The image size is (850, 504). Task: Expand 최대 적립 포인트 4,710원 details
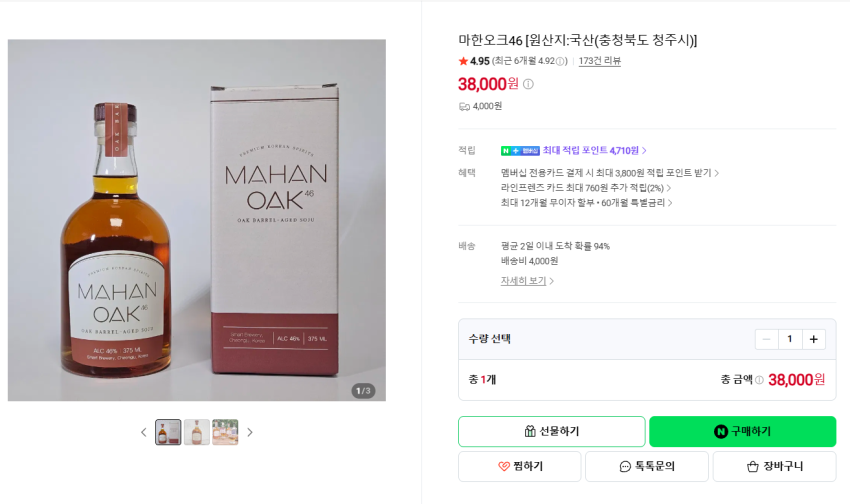[595, 151]
